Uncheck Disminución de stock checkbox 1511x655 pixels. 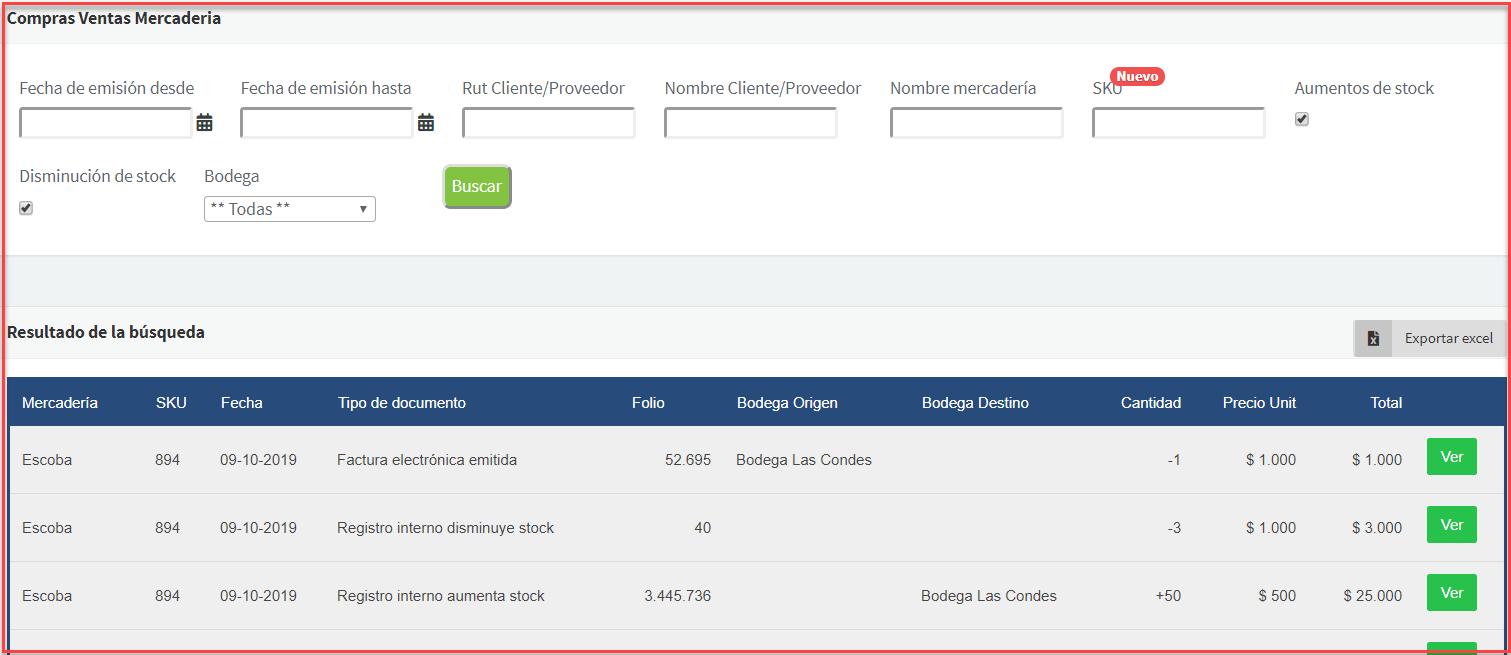(x=27, y=208)
